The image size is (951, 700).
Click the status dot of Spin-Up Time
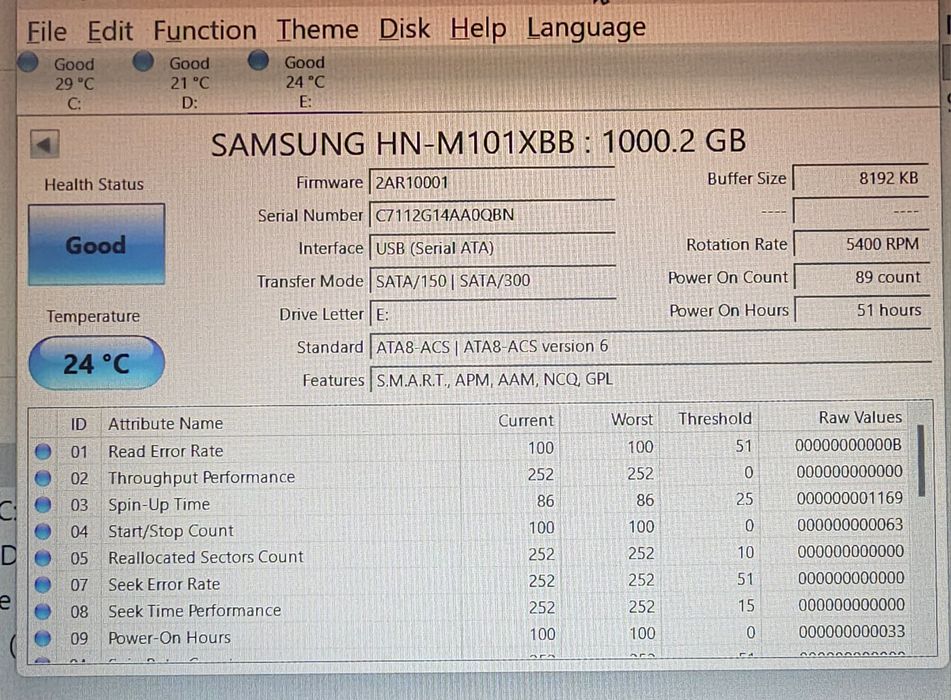tap(42, 505)
